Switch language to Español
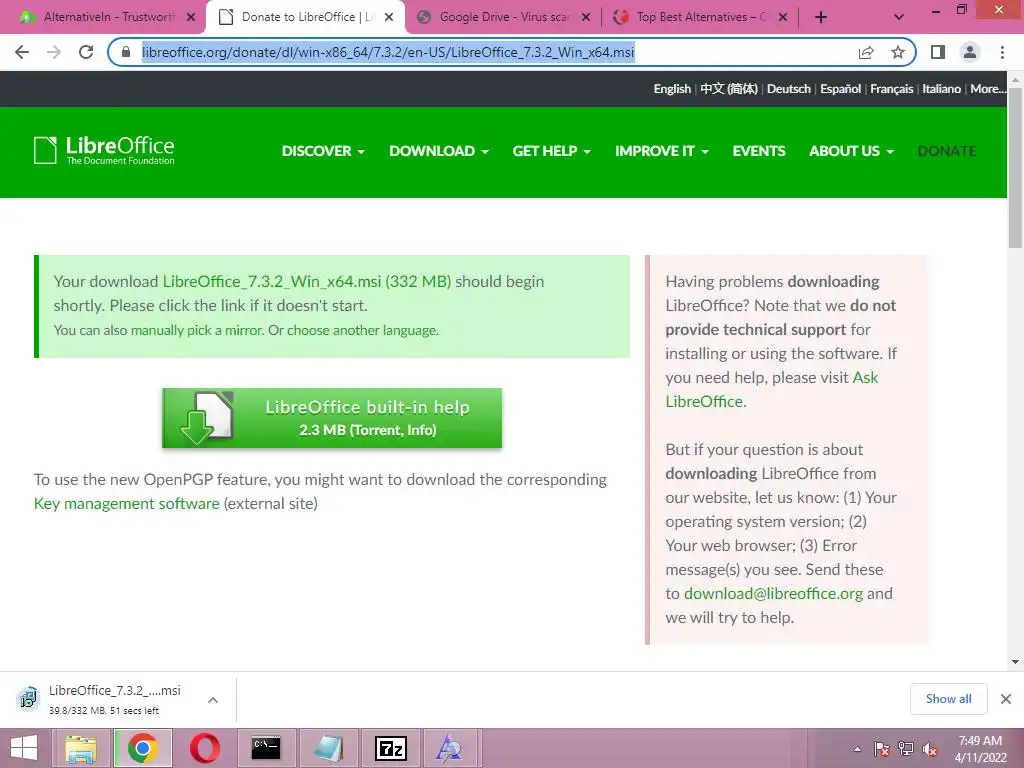 click(x=840, y=89)
